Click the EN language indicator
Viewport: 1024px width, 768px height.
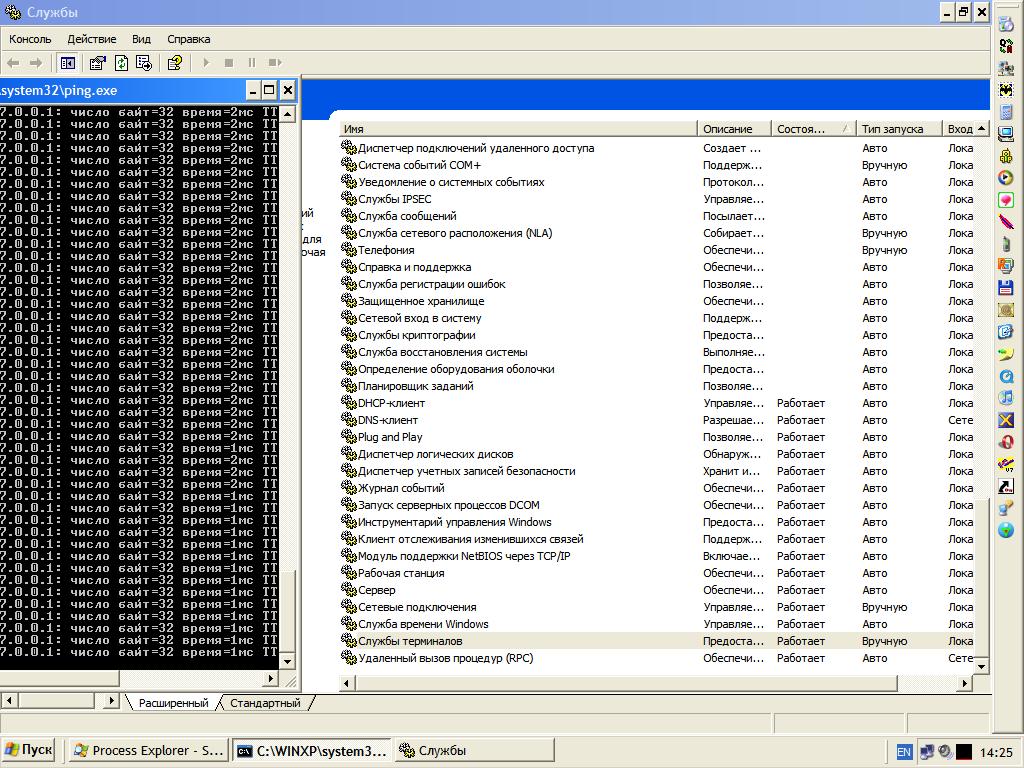904,752
